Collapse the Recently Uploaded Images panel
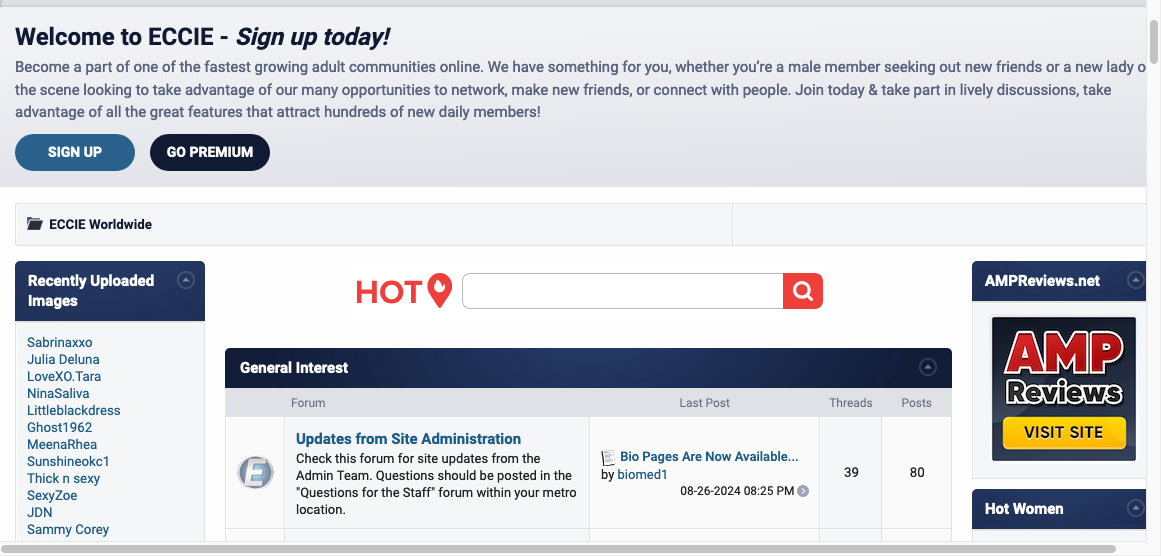 coord(185,281)
